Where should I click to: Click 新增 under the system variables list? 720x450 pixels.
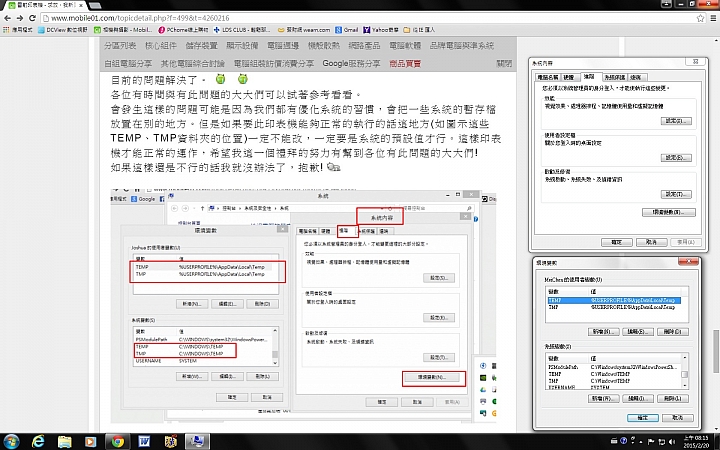pos(603,399)
